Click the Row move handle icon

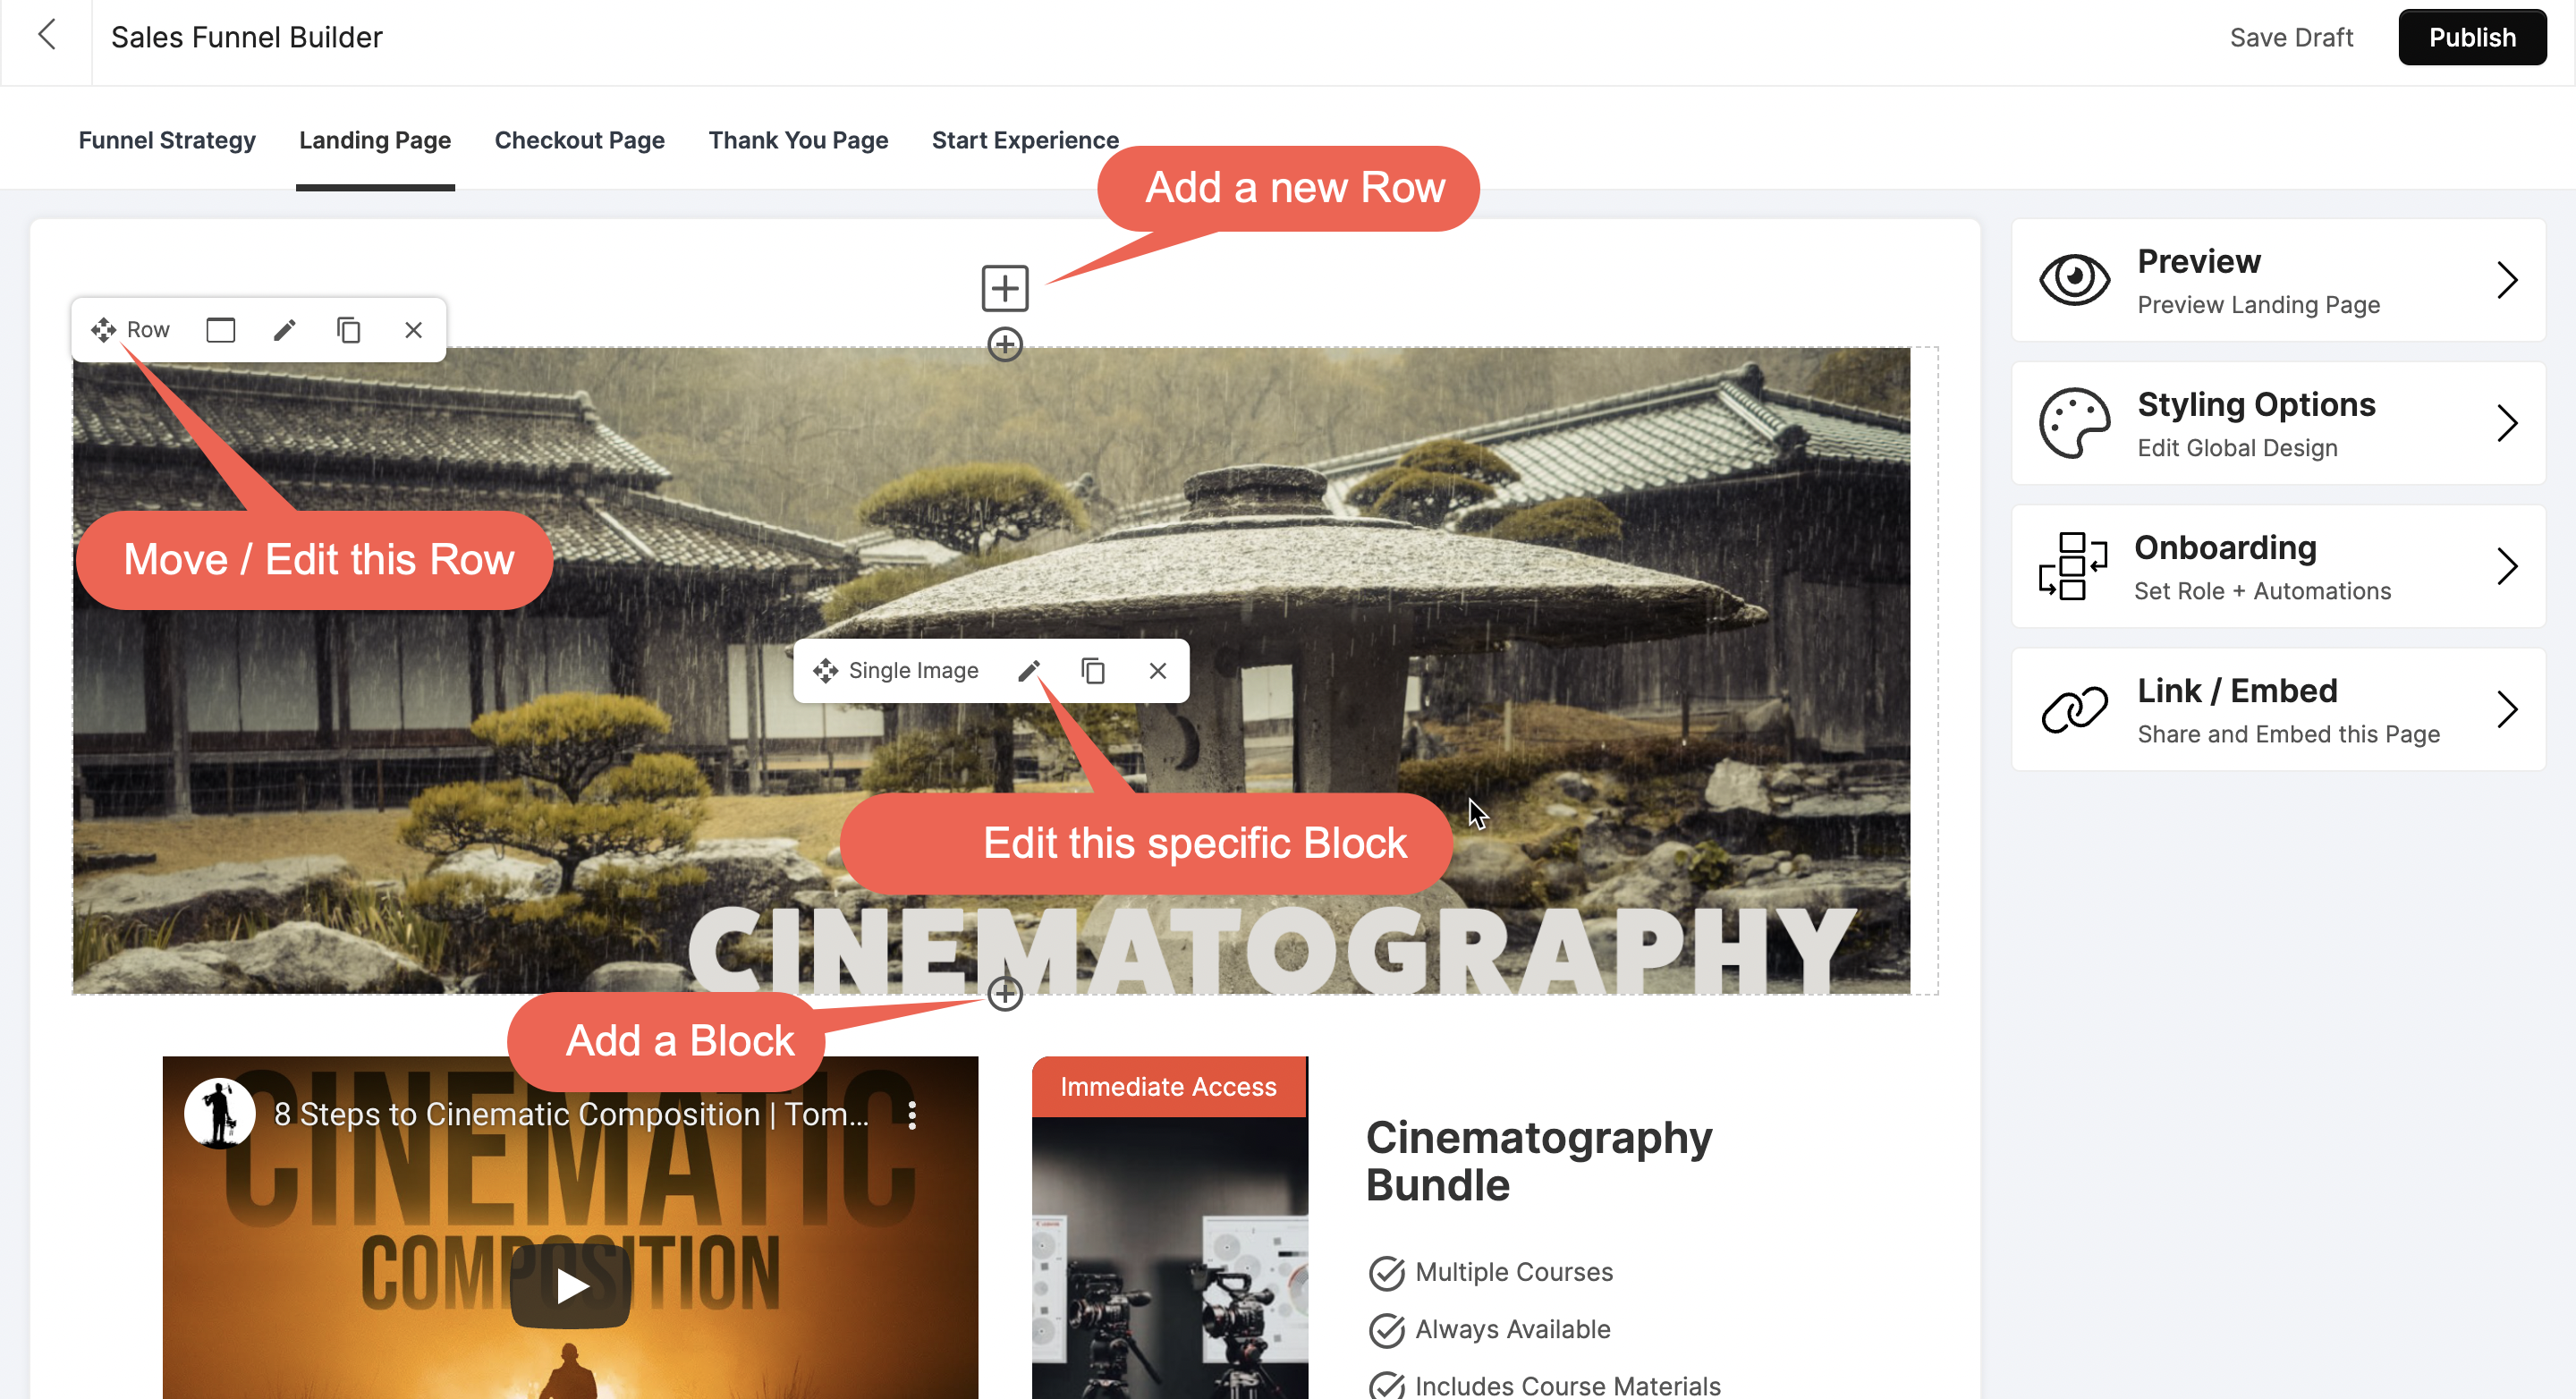[x=104, y=330]
